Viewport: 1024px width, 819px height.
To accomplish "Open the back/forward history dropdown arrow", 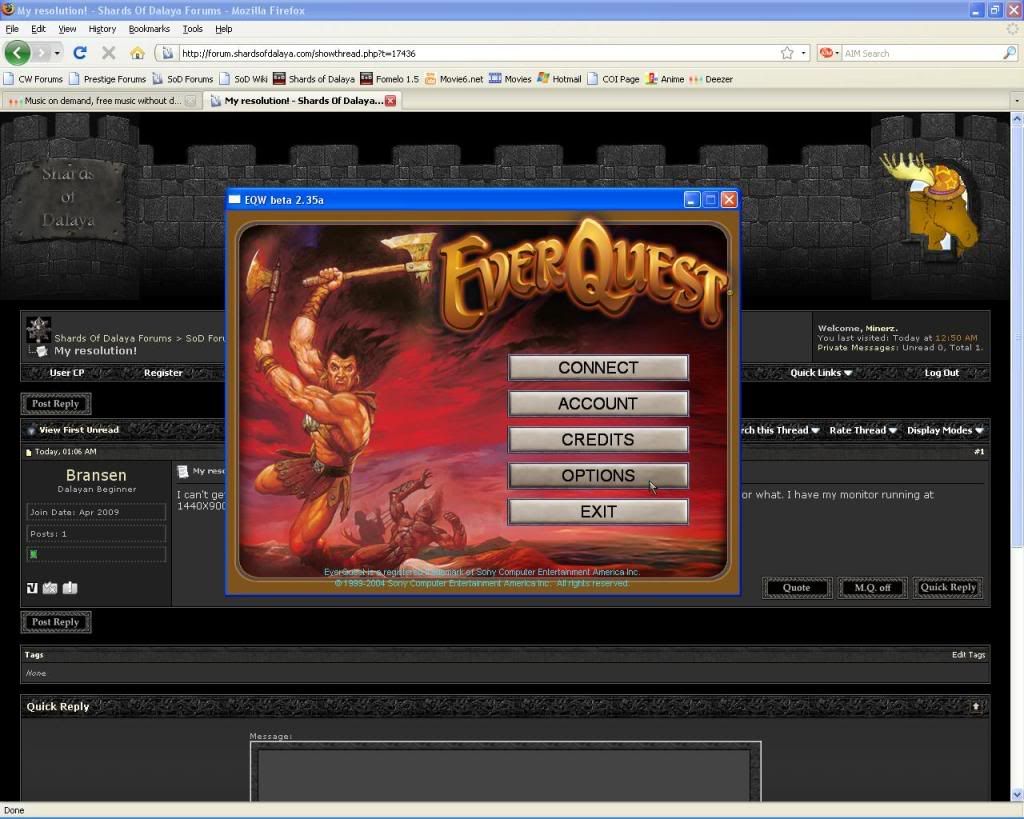I will [57, 53].
